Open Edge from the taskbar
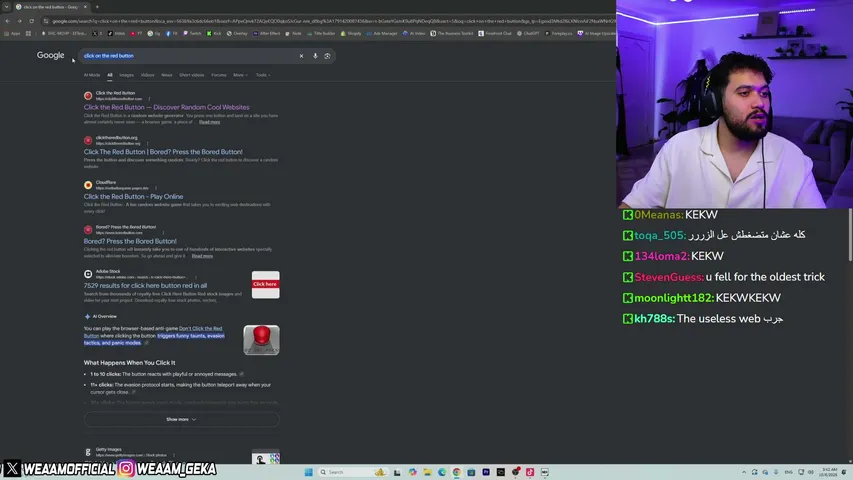This screenshot has width=853, height=480. tap(442, 472)
